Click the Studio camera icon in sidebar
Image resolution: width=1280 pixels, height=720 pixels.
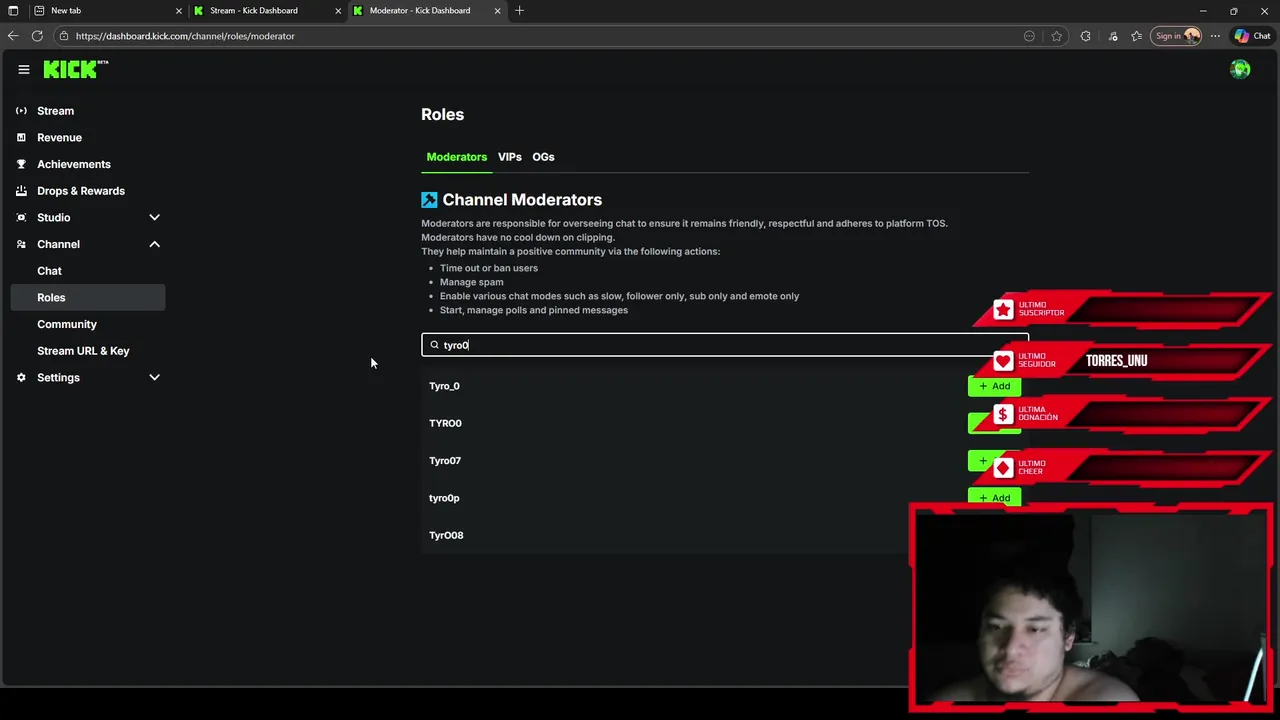tap(21, 217)
